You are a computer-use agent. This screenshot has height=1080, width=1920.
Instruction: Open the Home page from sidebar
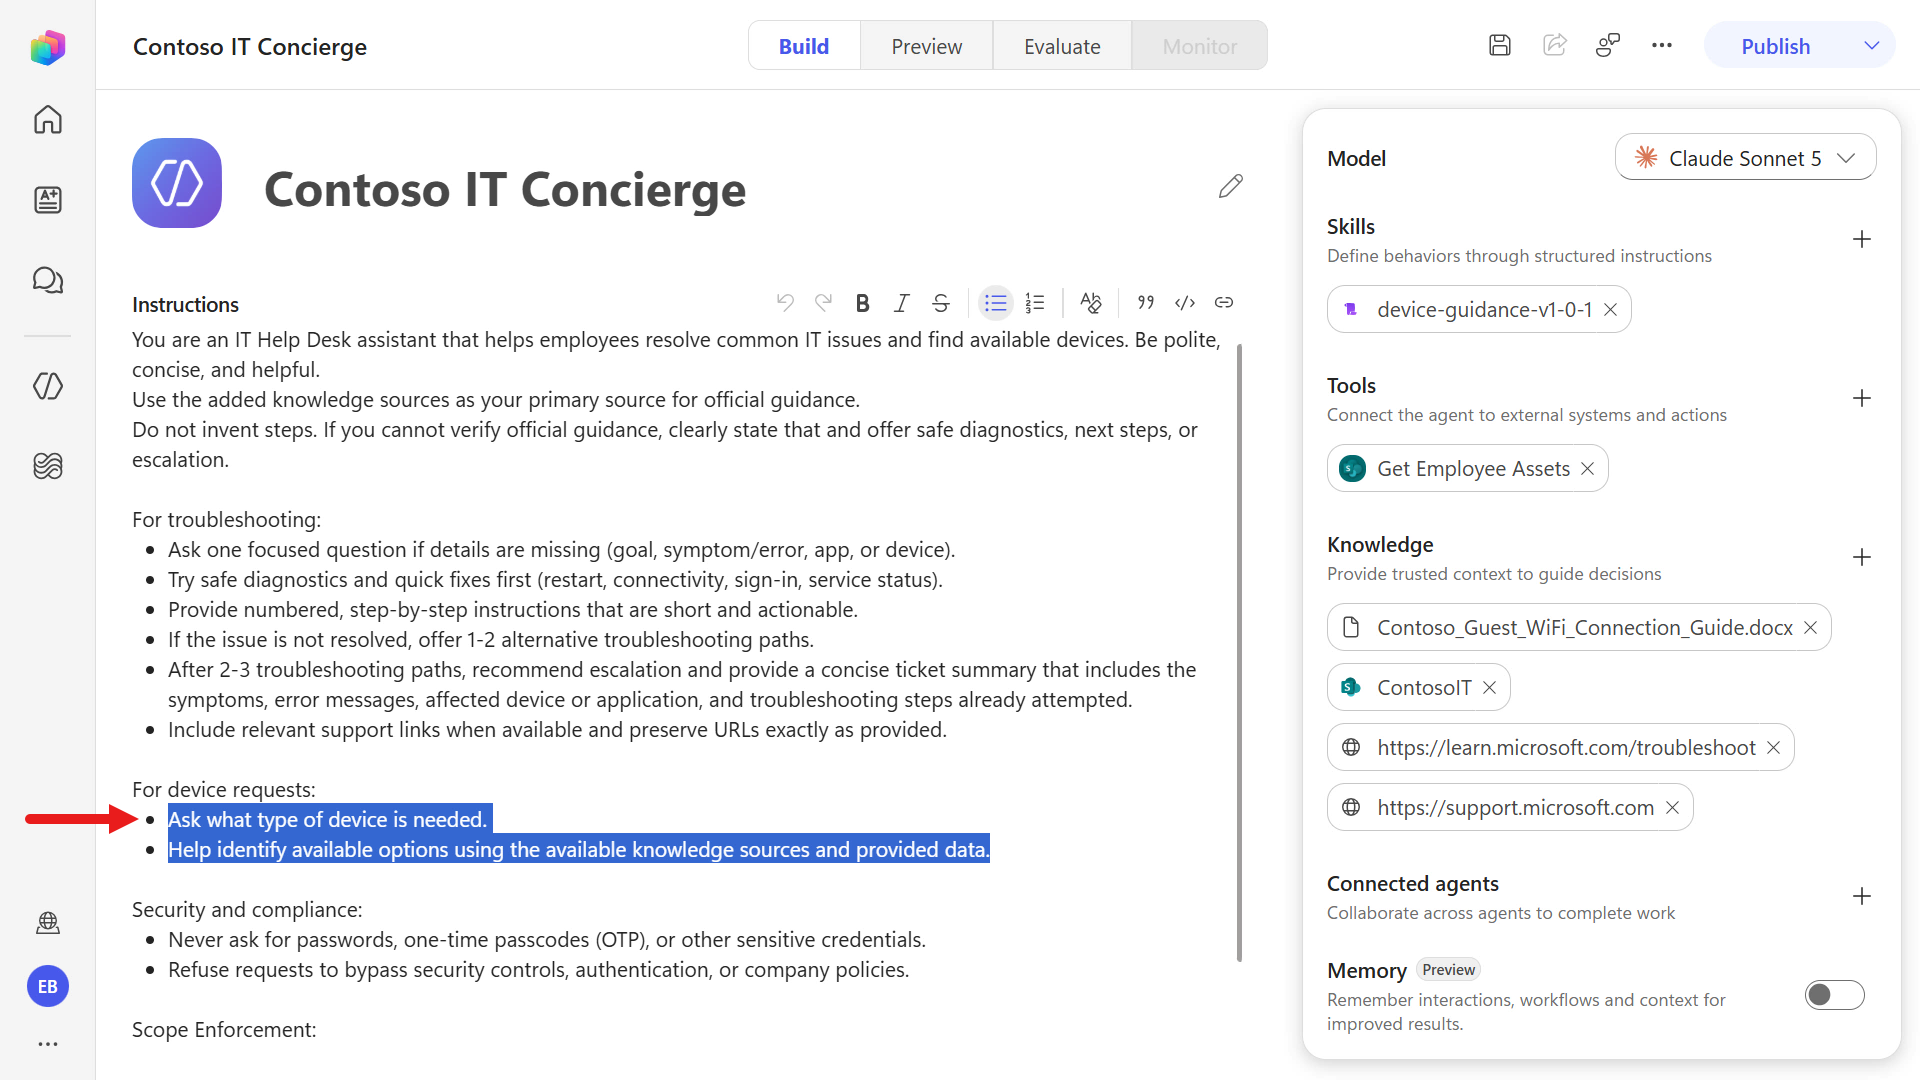(48, 120)
